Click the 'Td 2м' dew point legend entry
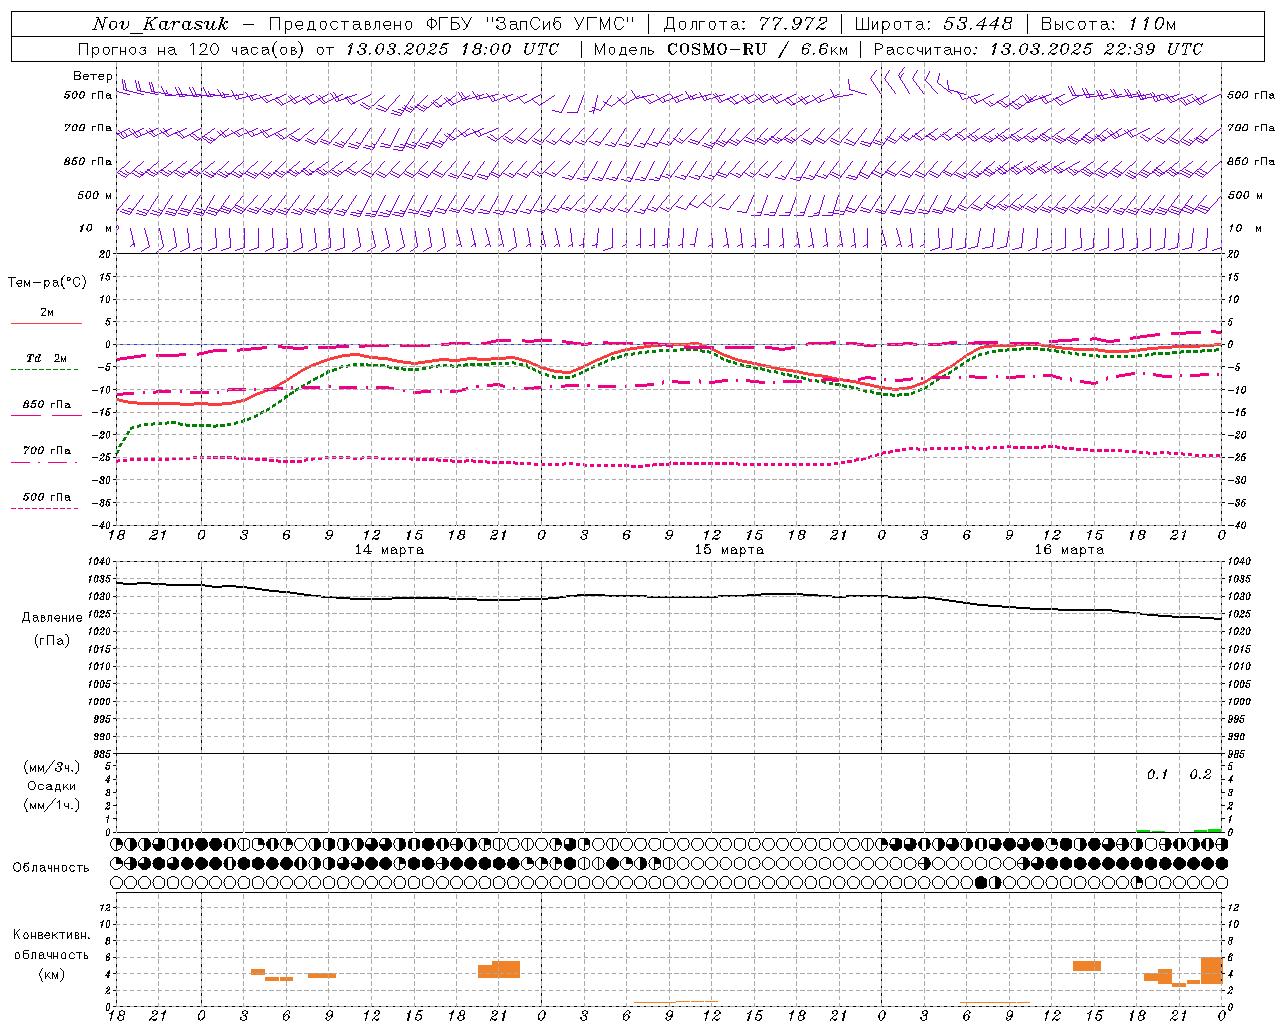 [x=46, y=358]
